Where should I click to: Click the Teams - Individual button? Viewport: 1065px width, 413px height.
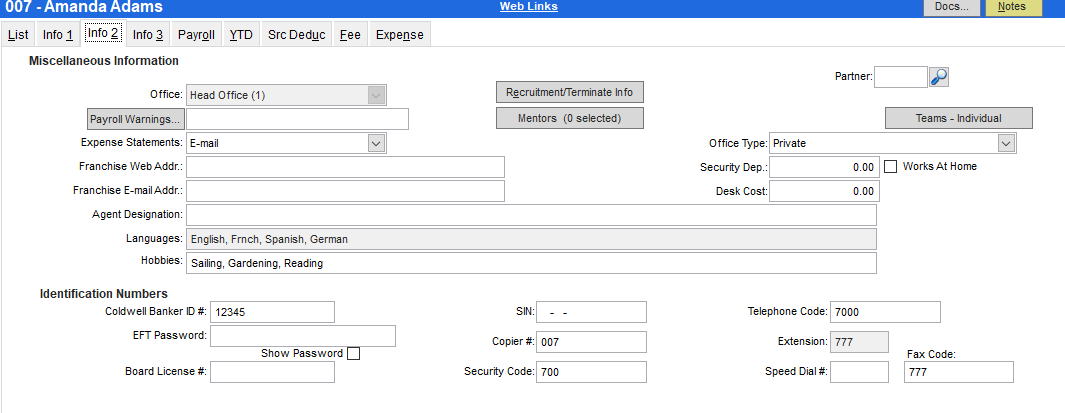pyautogui.click(x=958, y=118)
